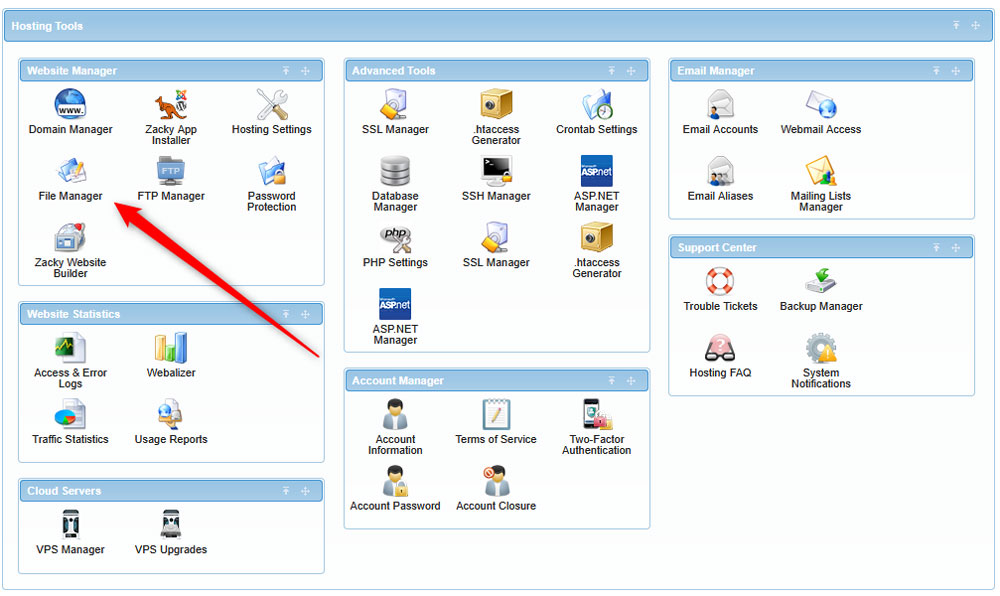The width and height of the screenshot is (1000, 596).
Task: Open PHP Settings
Action: [x=395, y=244]
